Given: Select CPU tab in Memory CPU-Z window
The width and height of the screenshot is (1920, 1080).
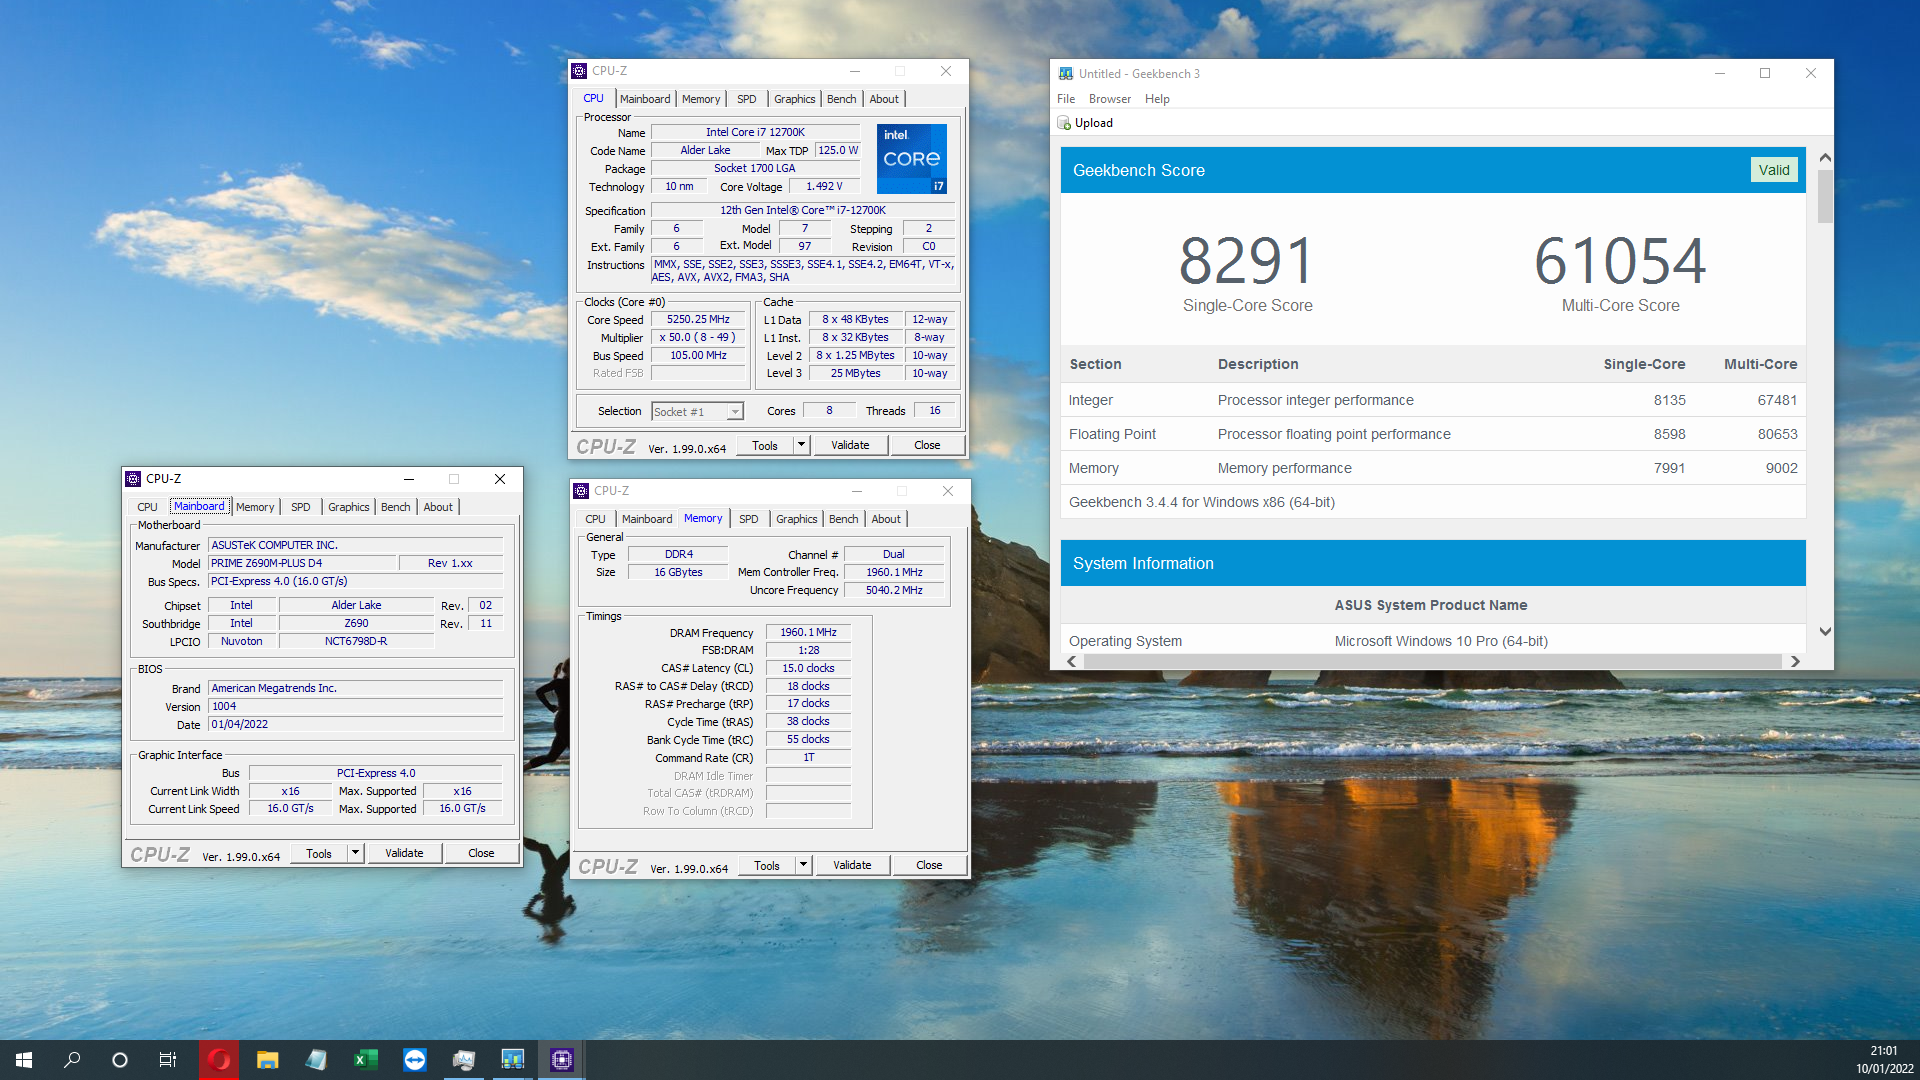Looking at the screenshot, I should (x=595, y=519).
